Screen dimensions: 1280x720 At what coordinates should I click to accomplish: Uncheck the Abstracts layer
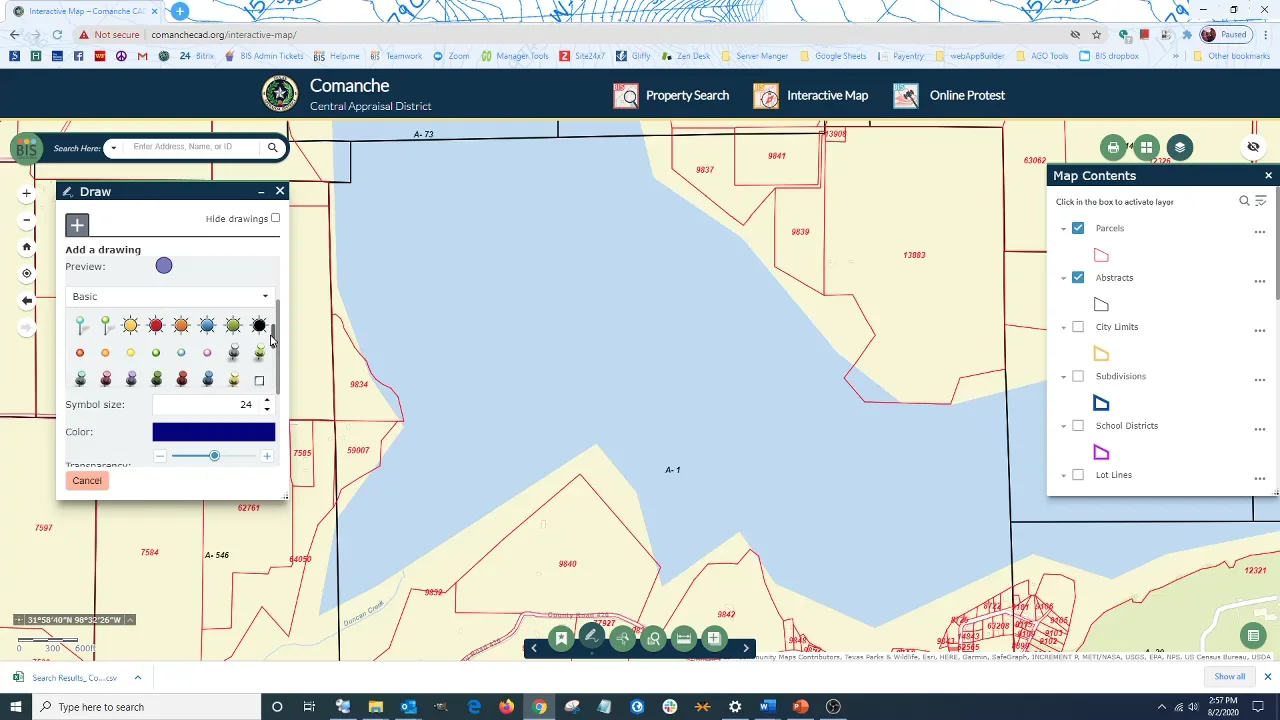point(1078,277)
